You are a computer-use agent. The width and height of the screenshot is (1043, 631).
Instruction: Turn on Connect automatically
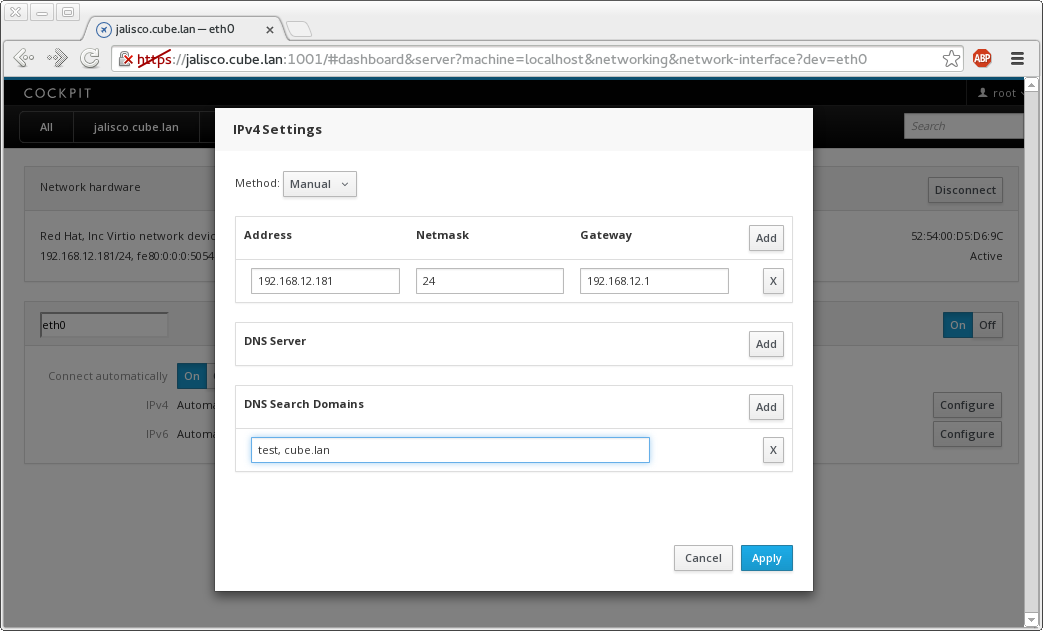[x=191, y=376]
